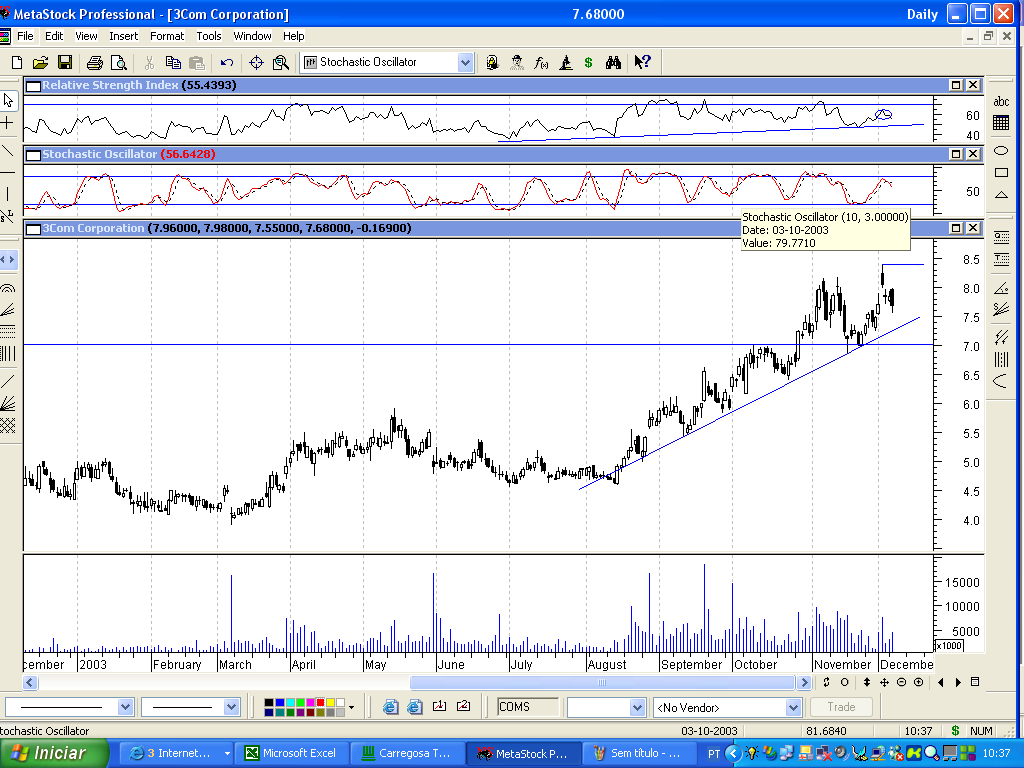
Task: Click the previous security left-arrow button
Action: [940, 682]
